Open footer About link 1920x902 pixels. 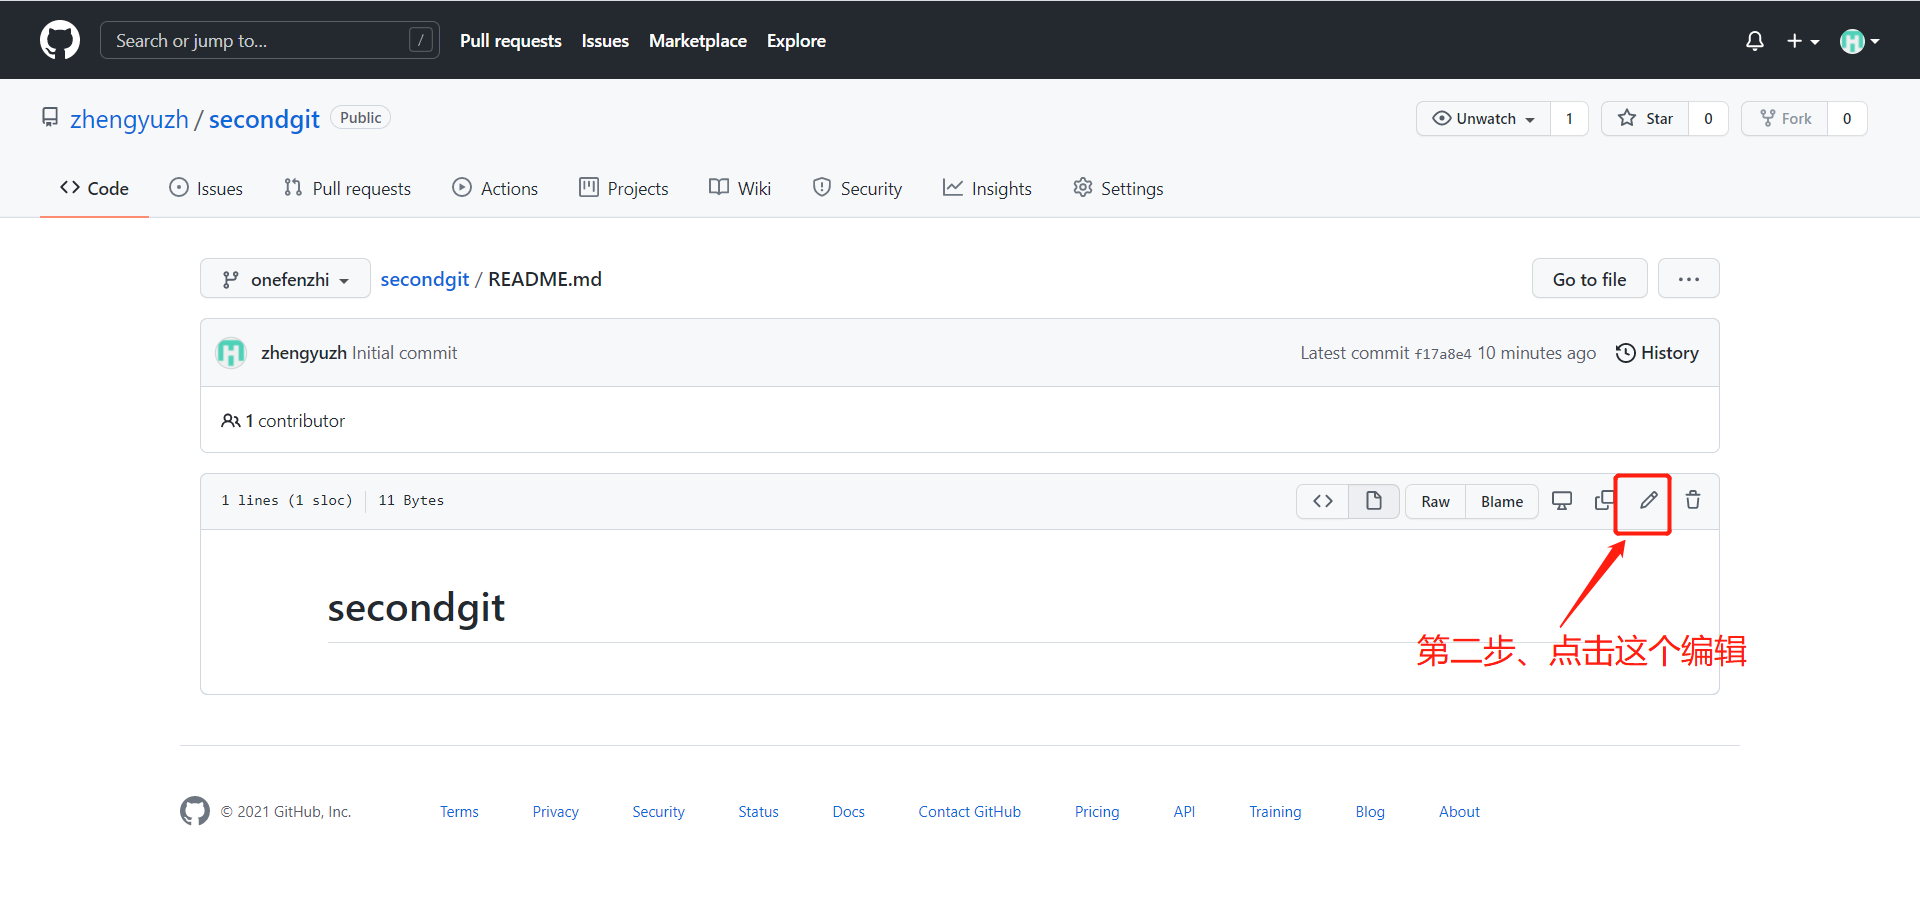(x=1459, y=812)
